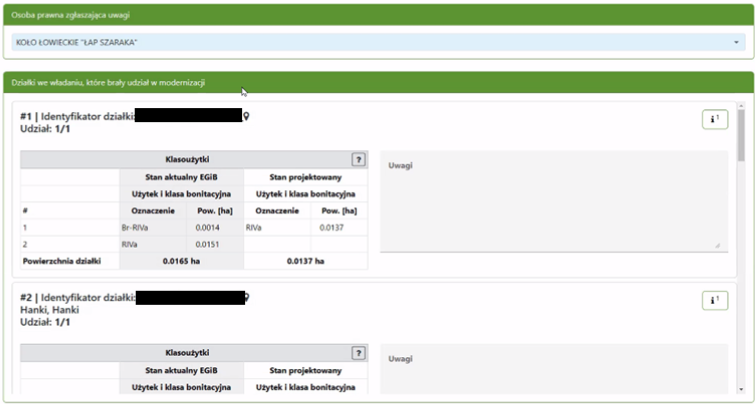Click the Klasoużytki help icon in parcel #1
755x404 pixels.
coord(358,159)
